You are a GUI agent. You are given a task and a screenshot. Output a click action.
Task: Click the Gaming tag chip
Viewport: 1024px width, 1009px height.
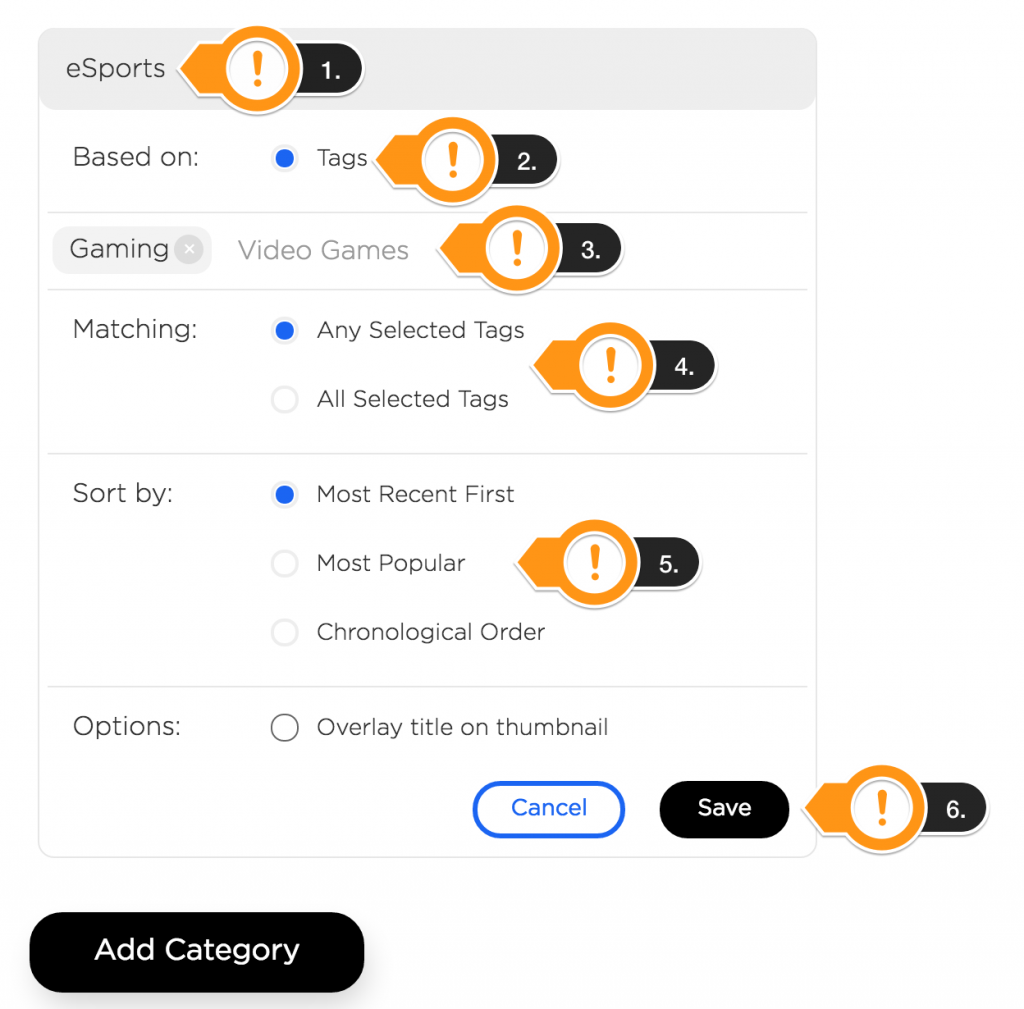tap(119, 249)
